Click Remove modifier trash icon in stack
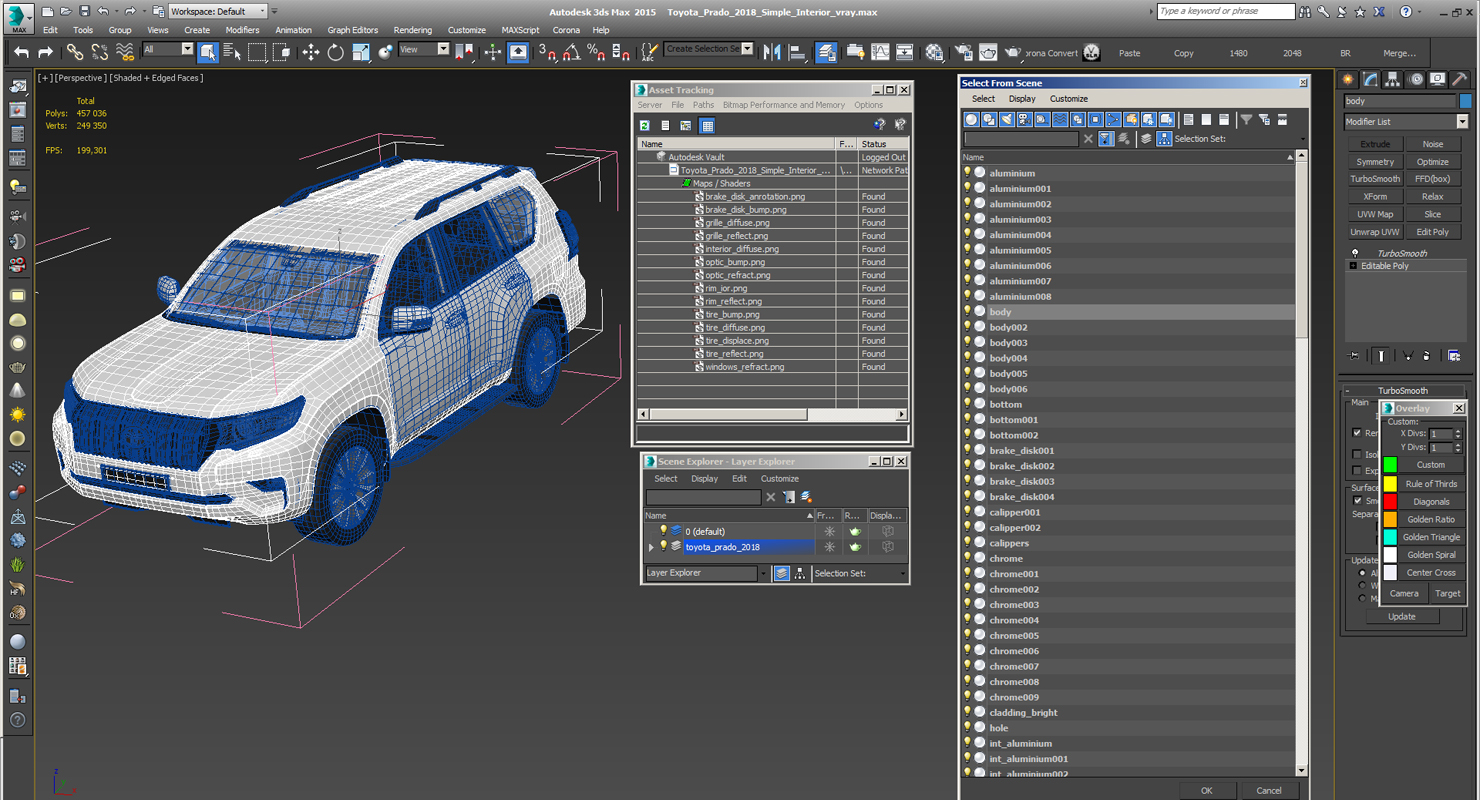Screen dimensions: 1480x800 coord(1427,355)
